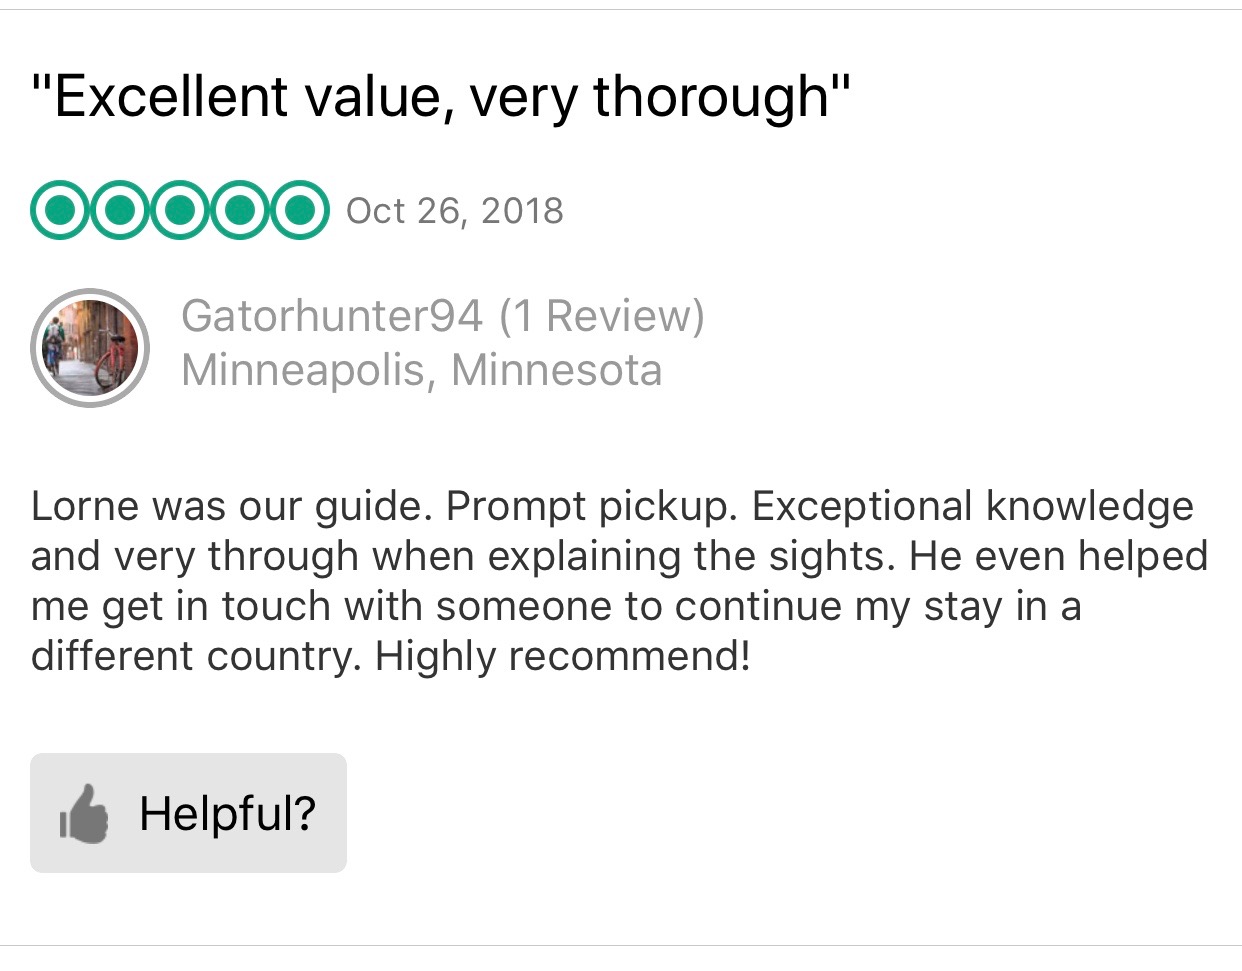Click the first green rating bubble

[61, 211]
